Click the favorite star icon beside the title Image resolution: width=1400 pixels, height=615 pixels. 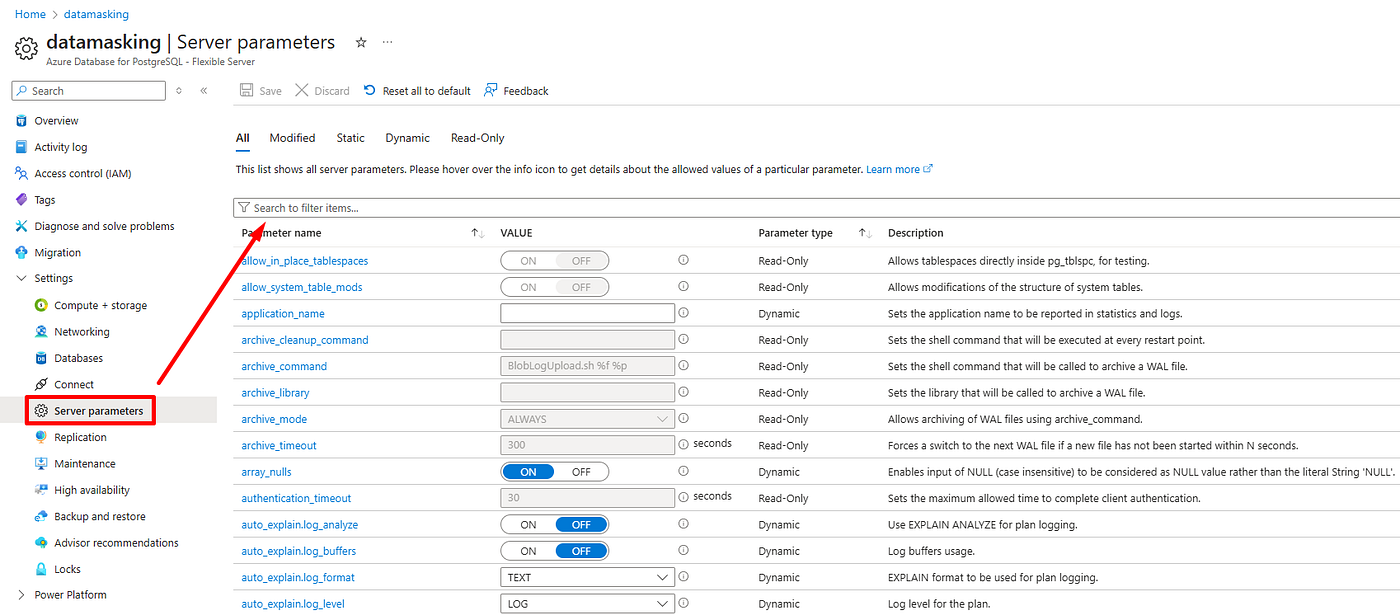(361, 43)
